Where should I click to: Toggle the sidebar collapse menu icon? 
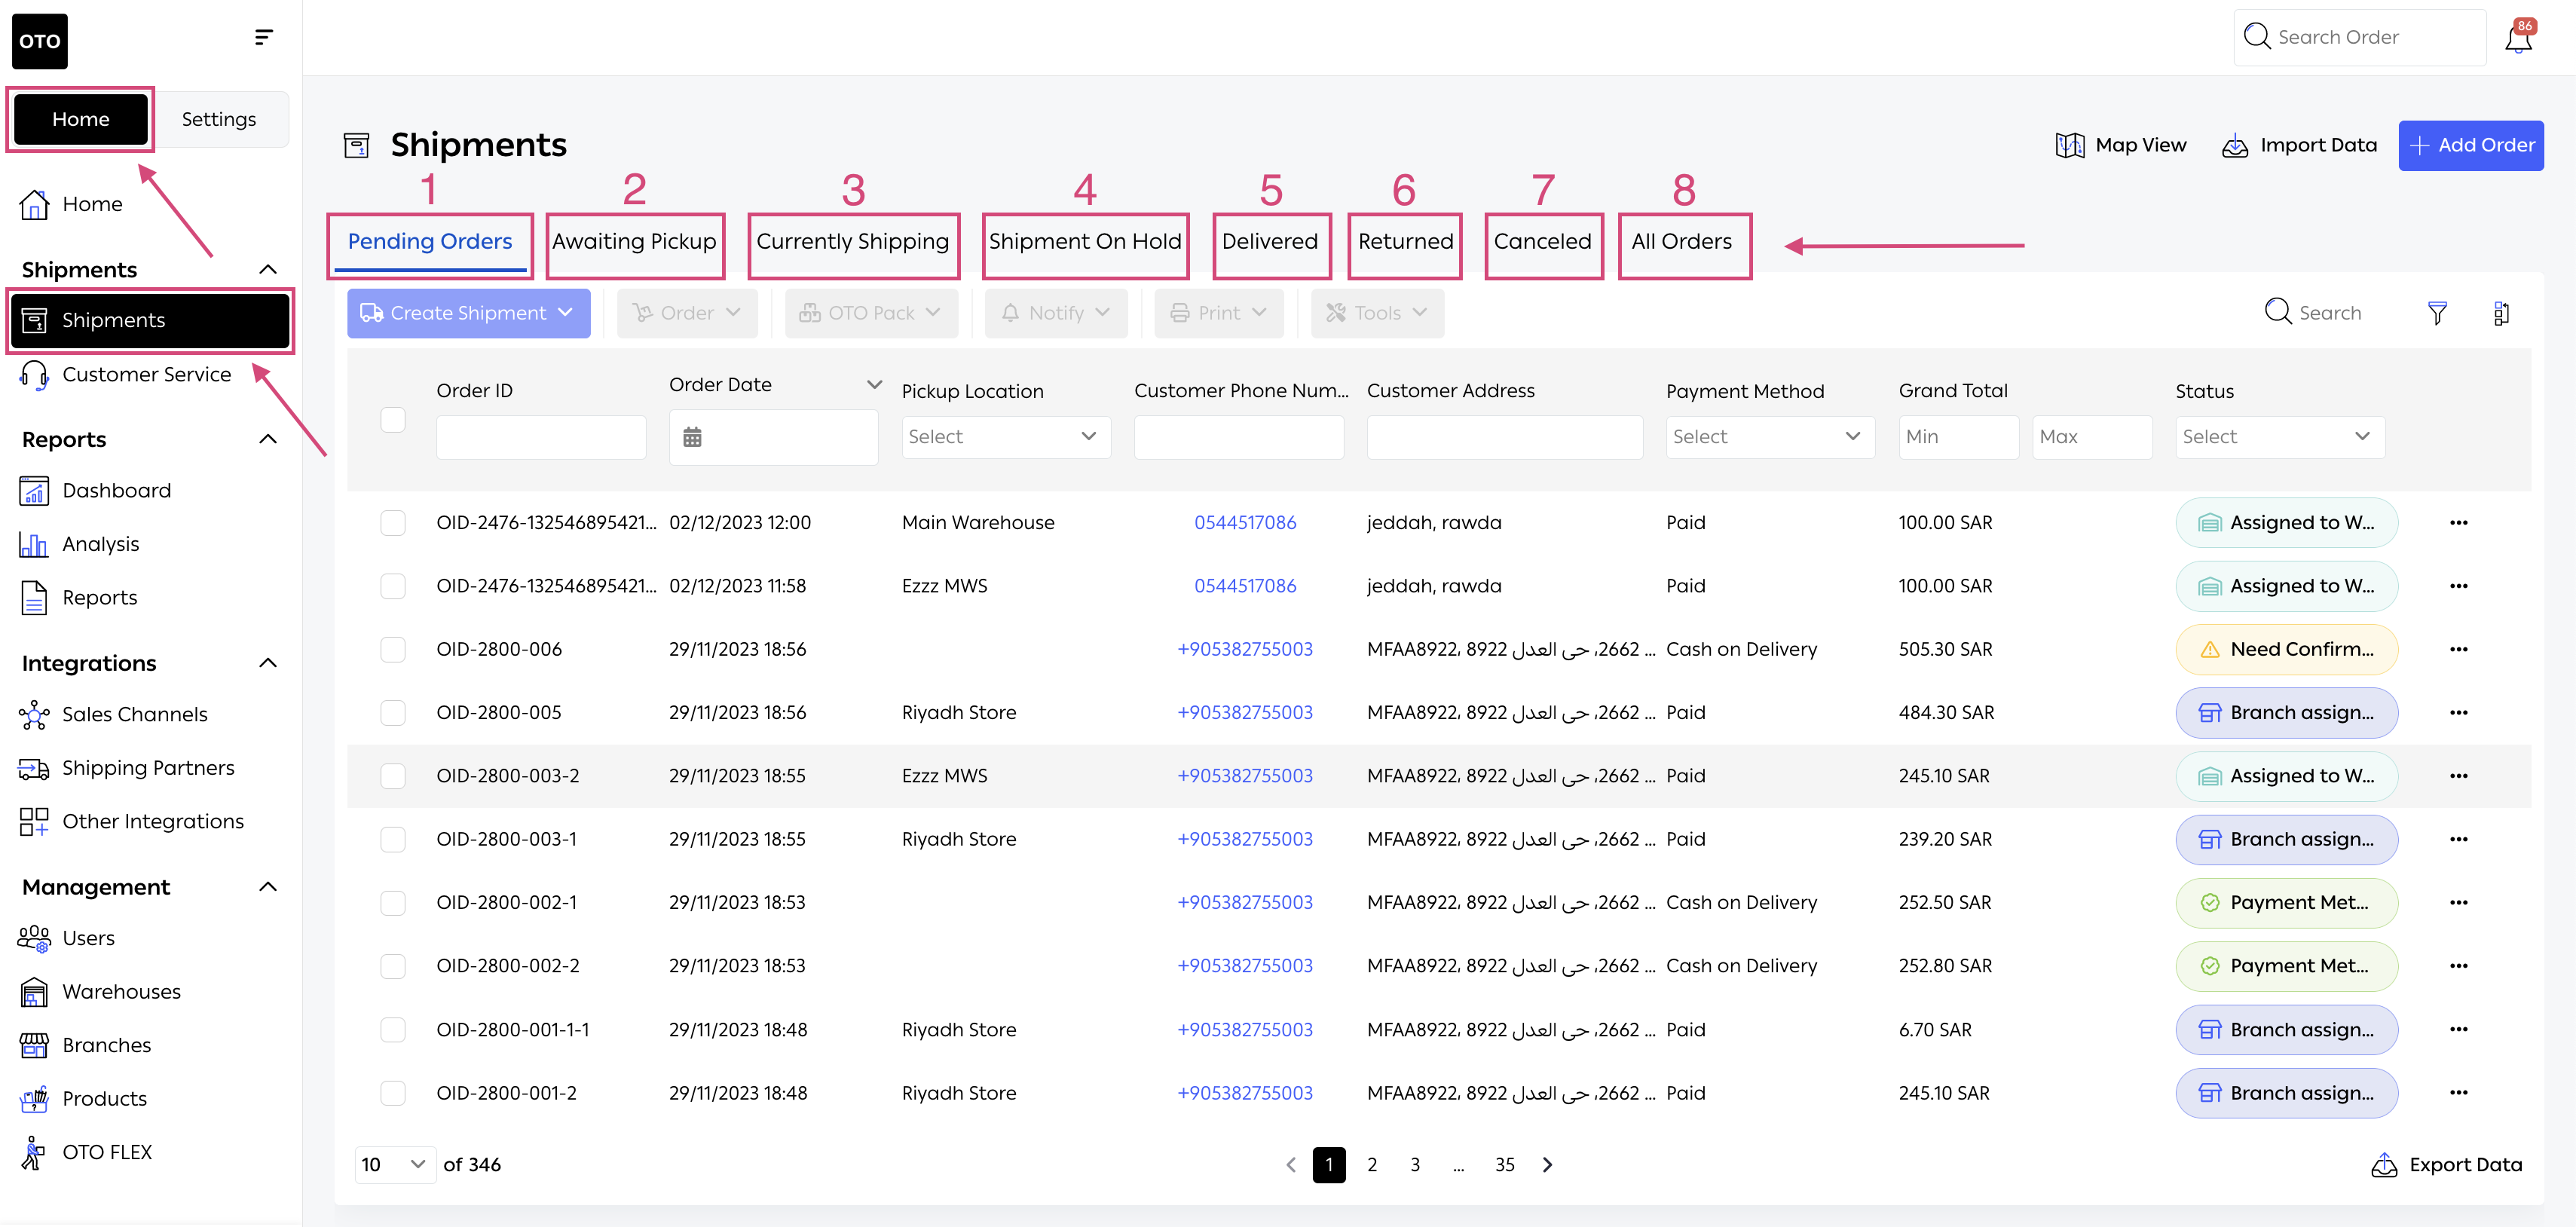tap(263, 37)
